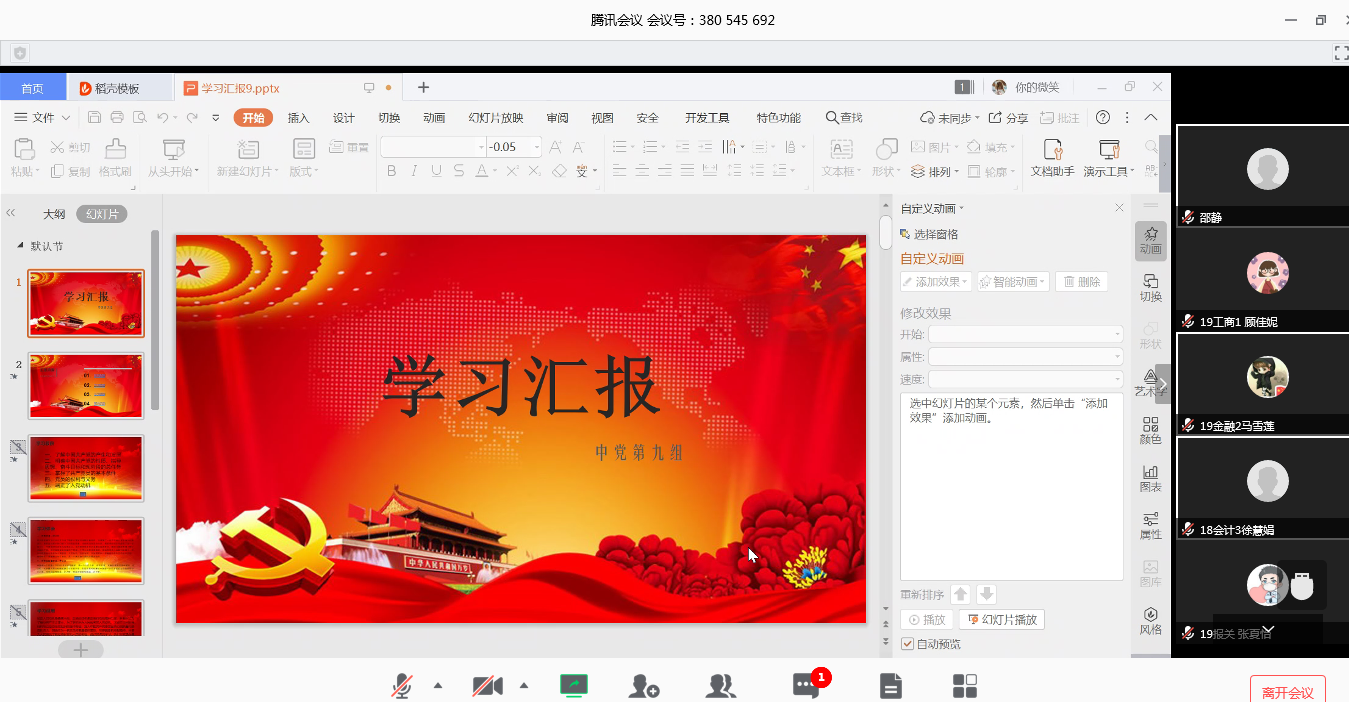Expand the 添加效果 add effect dropdown
1349x702 pixels.
936,282
